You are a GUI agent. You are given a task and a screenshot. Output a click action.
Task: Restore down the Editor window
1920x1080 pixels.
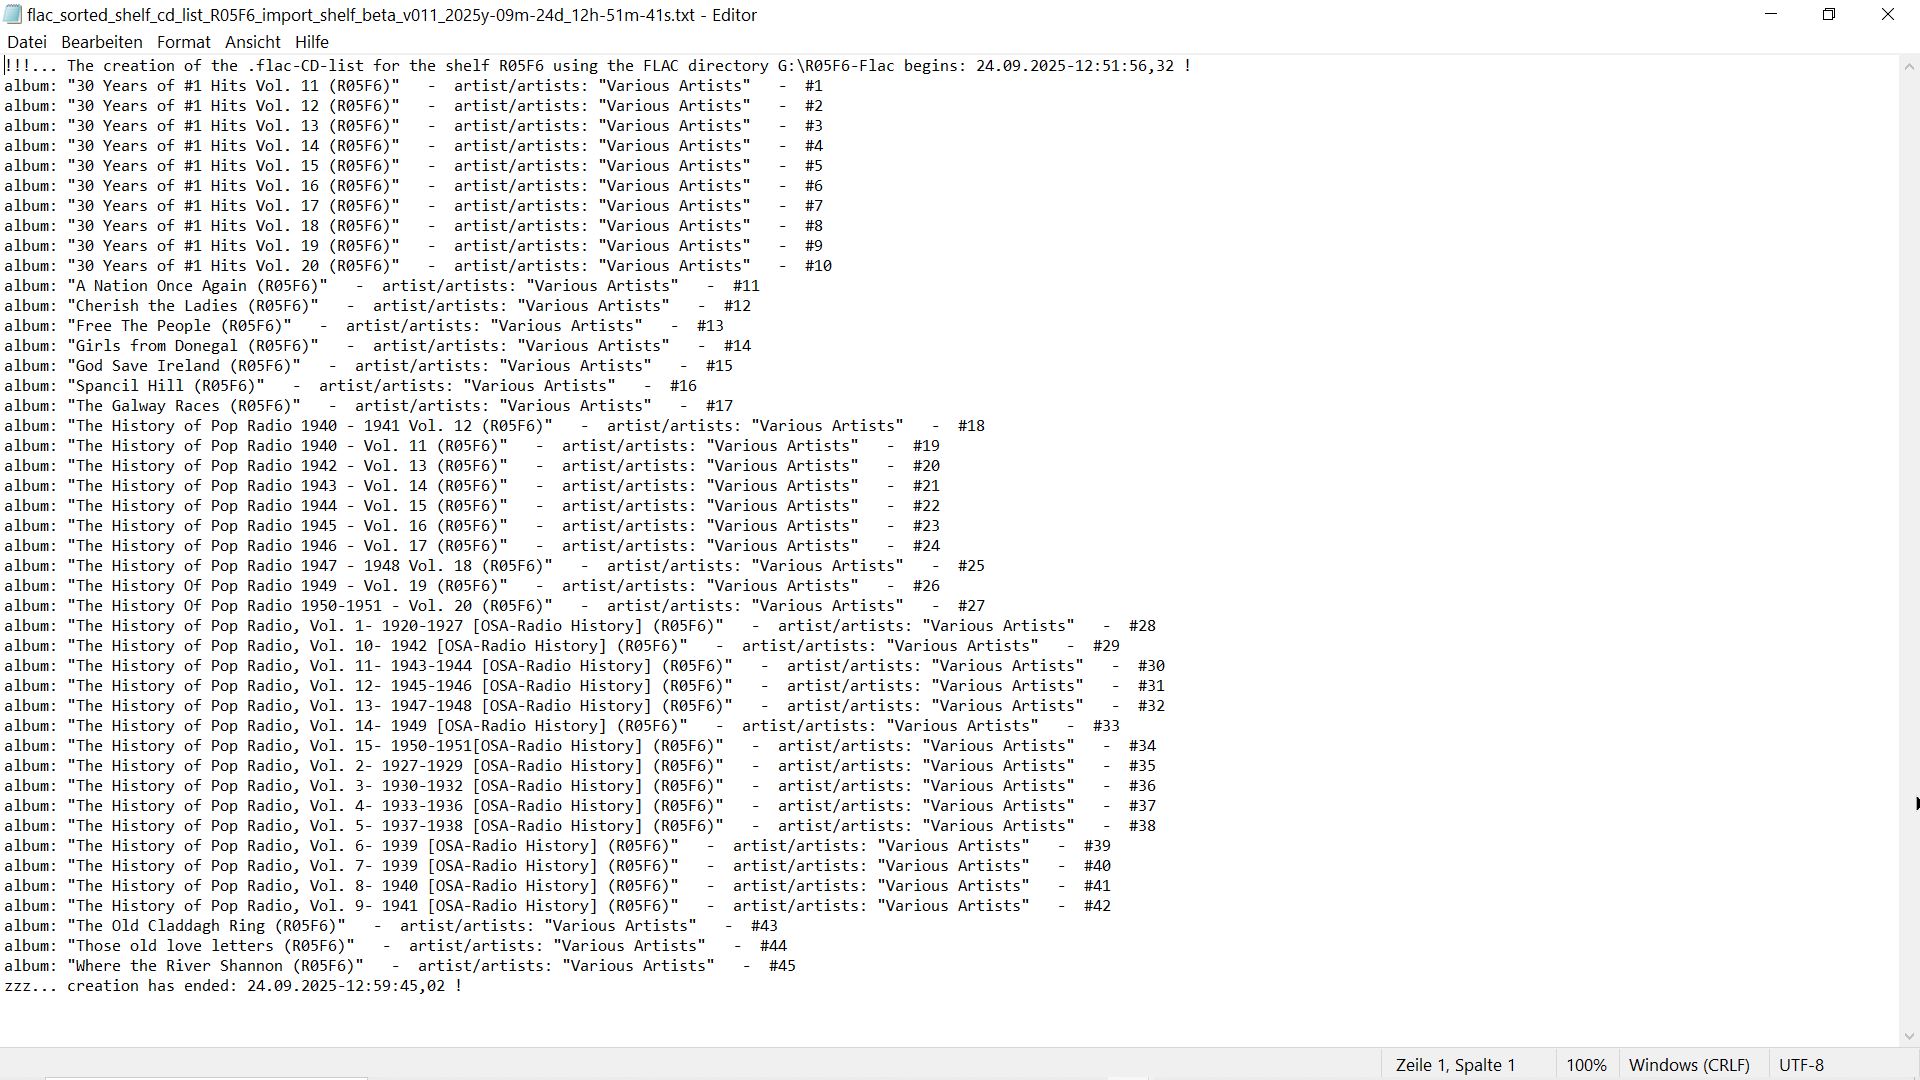point(1828,15)
